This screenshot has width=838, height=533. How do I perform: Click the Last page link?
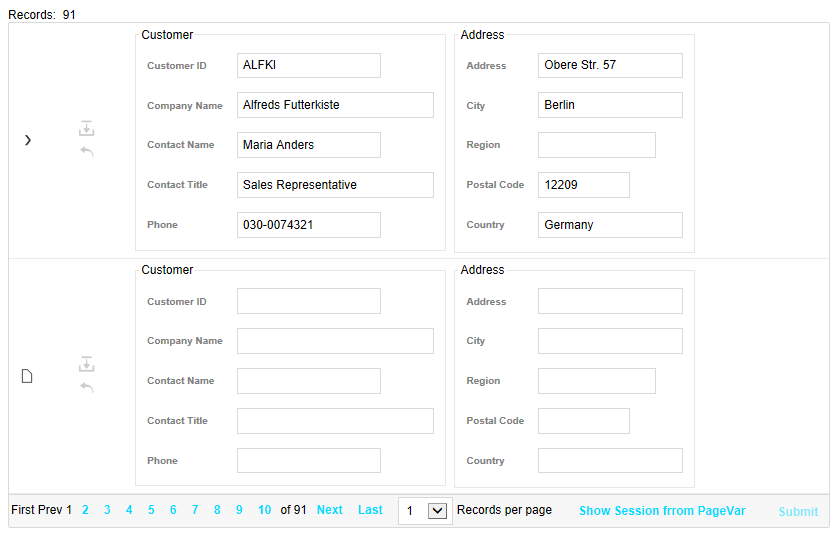click(x=370, y=510)
